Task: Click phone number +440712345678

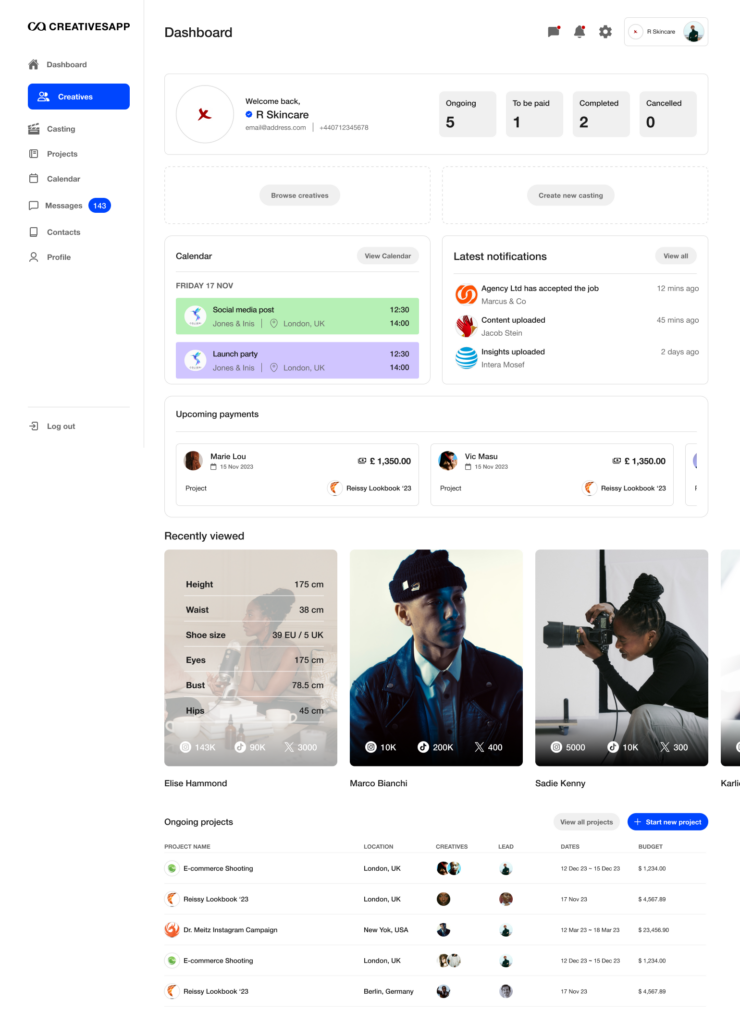Action: click(344, 128)
